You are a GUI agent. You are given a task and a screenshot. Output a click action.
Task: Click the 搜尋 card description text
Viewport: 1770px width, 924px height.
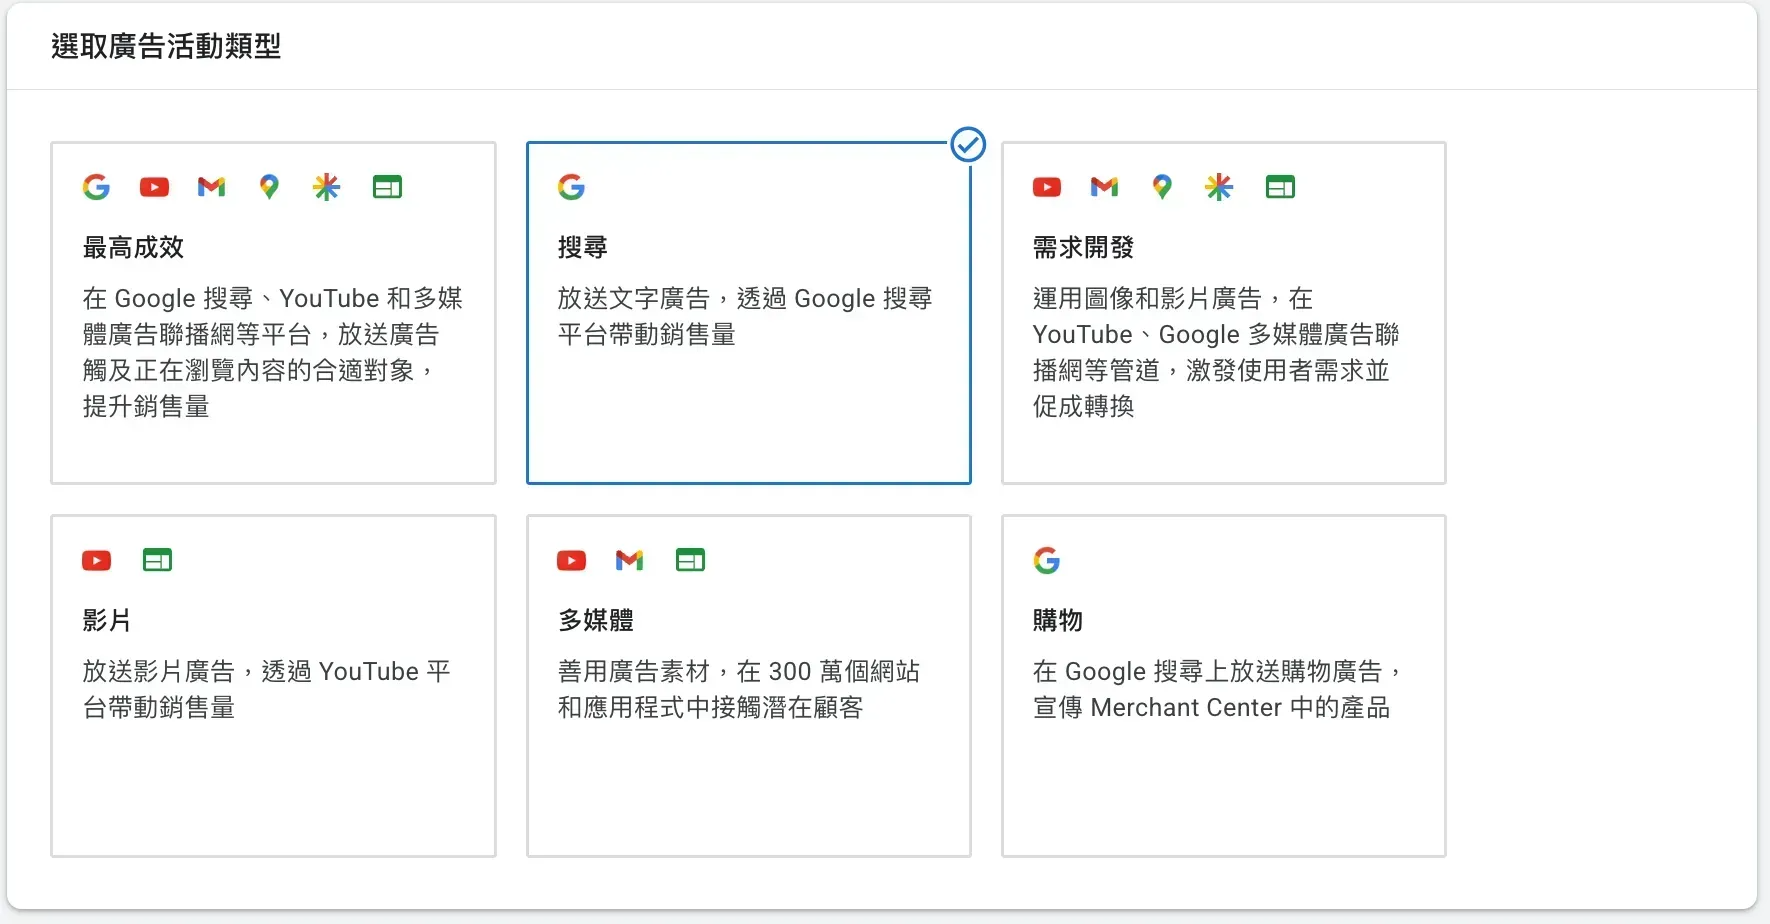click(x=745, y=316)
